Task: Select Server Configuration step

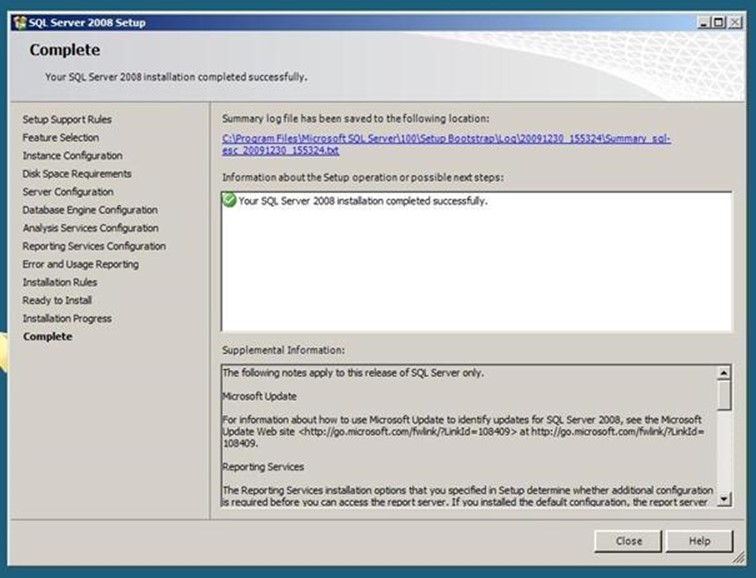Action: coord(68,191)
